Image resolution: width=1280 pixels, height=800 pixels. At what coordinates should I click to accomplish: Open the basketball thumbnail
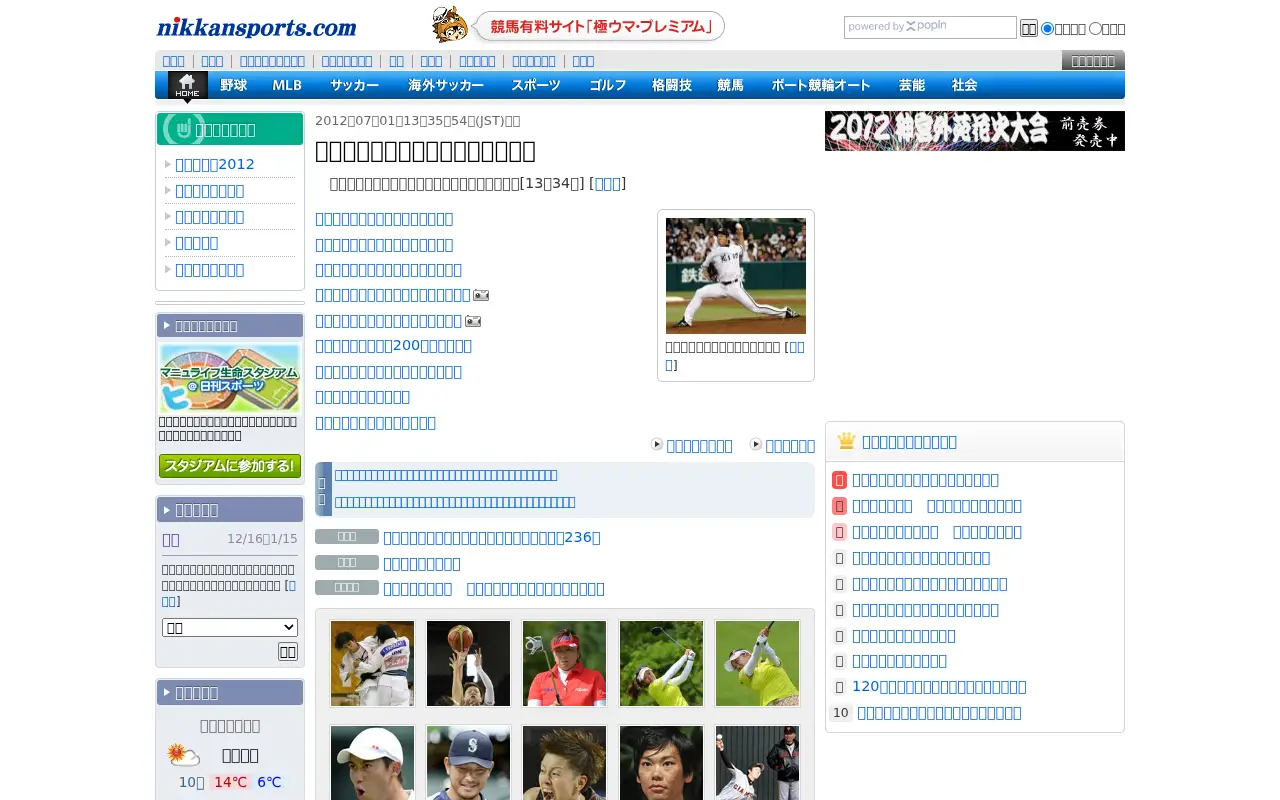click(468, 663)
